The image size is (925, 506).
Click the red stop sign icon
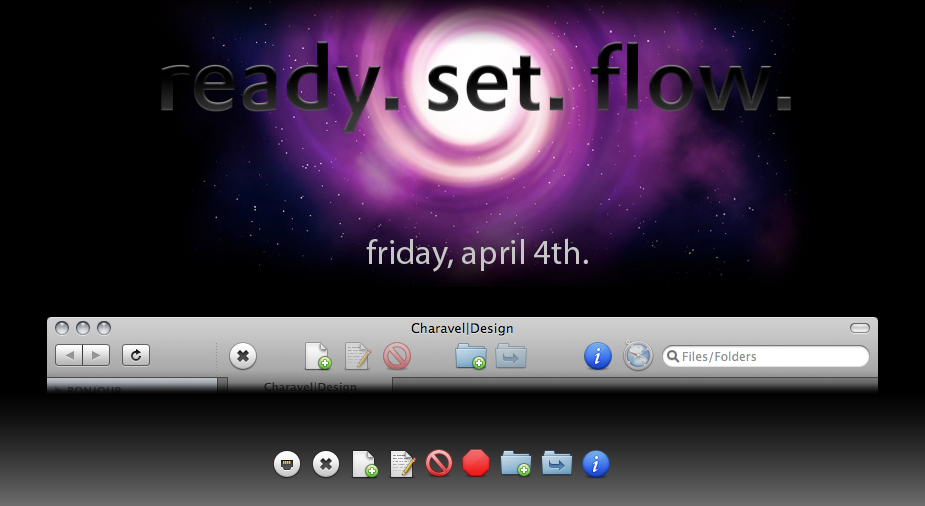[476, 464]
